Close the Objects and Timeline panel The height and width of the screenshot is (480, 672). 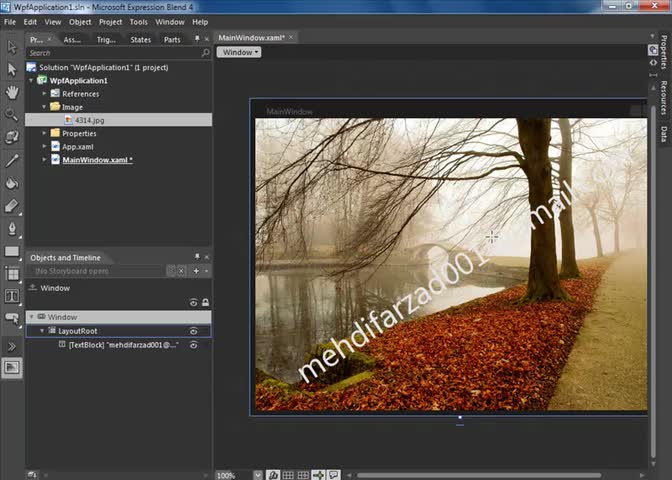coord(207,257)
